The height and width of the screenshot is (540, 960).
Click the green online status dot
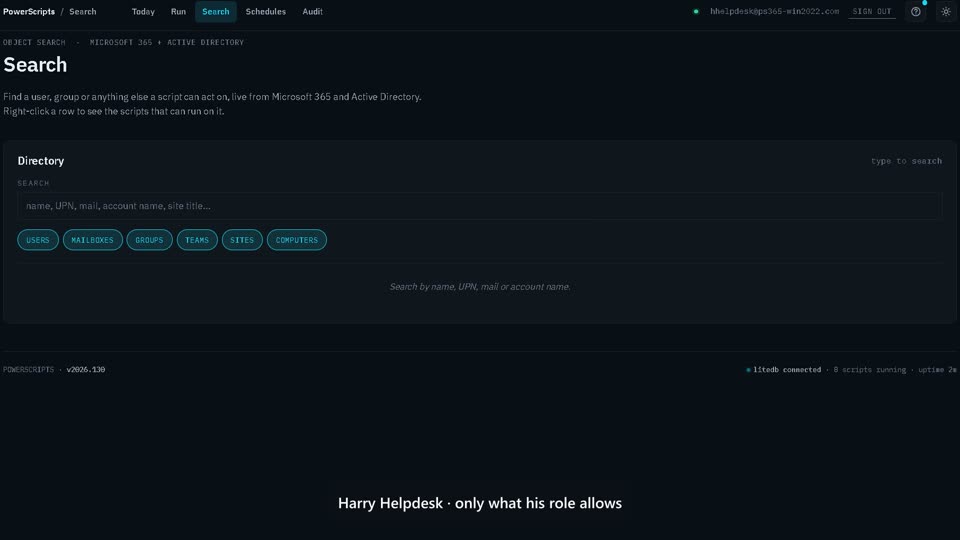point(696,12)
